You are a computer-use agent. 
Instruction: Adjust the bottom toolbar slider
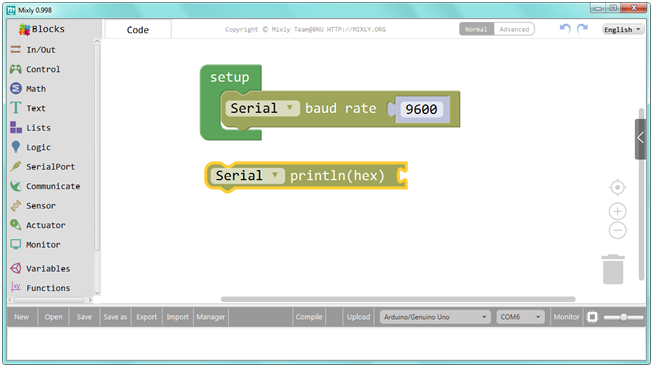(x=623, y=317)
